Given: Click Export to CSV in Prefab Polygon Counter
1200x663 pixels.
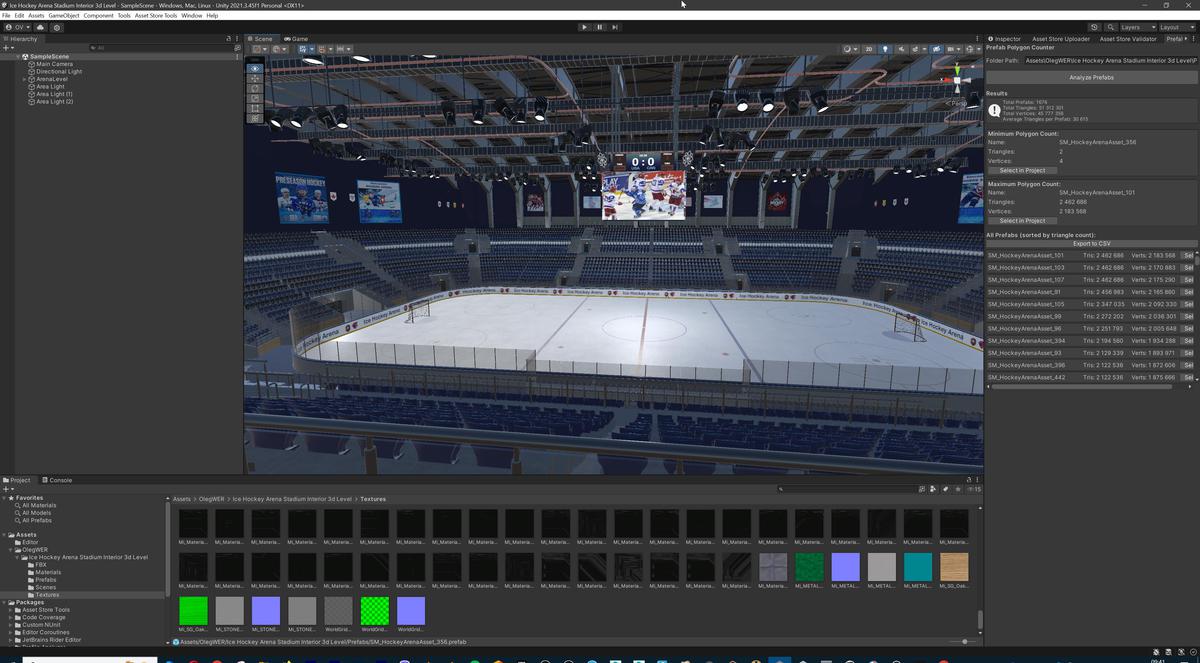Looking at the screenshot, I should pyautogui.click(x=1090, y=243).
